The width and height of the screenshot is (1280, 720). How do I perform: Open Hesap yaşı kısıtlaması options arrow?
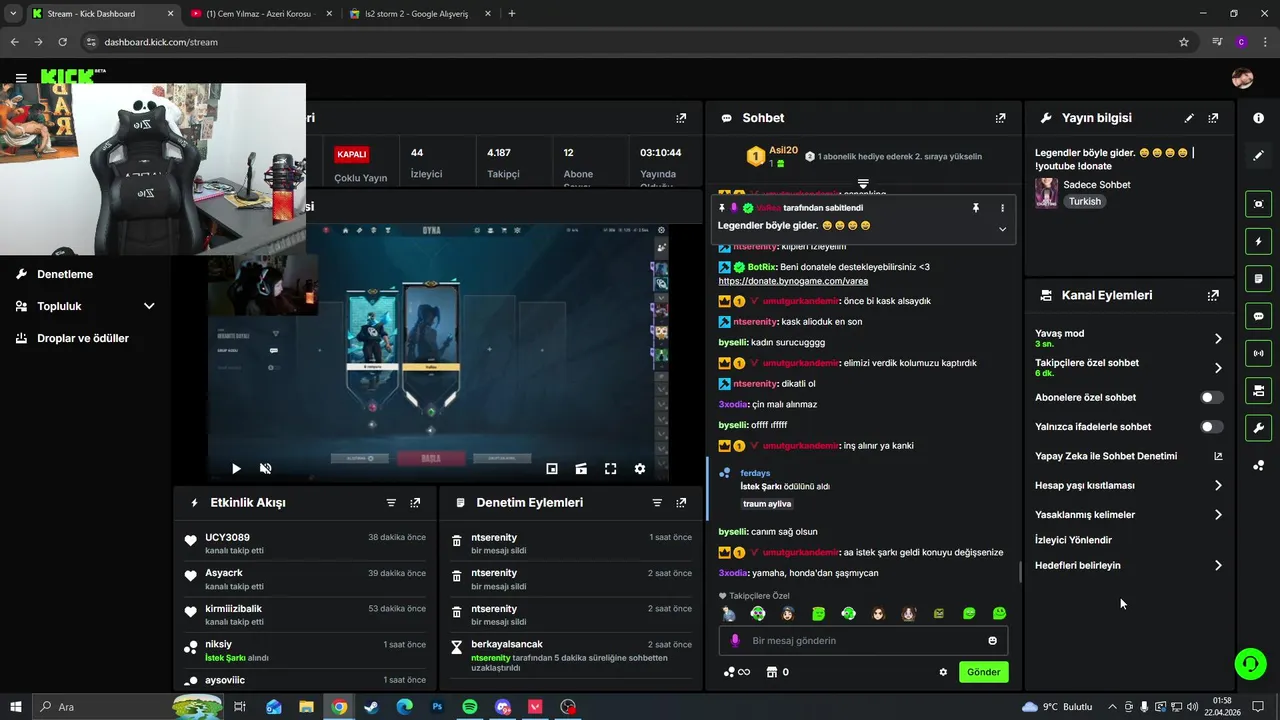(x=1218, y=485)
